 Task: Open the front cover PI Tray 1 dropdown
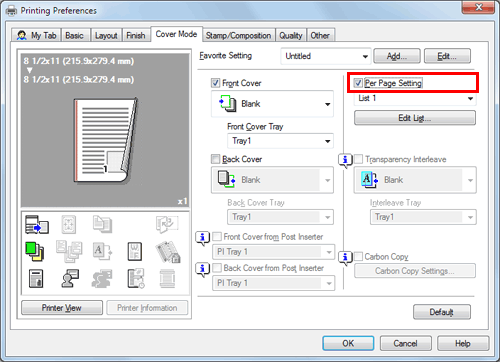click(x=274, y=252)
